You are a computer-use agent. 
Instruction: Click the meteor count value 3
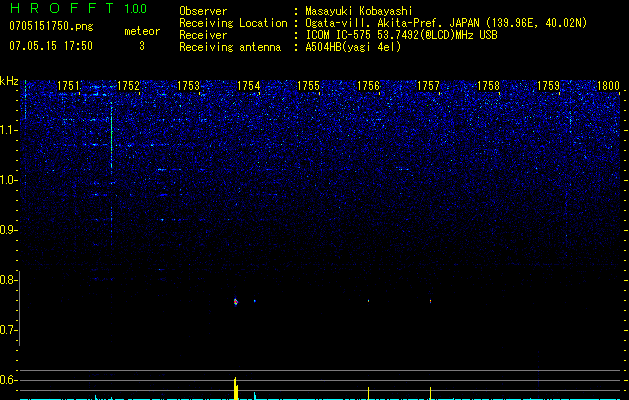click(142, 46)
